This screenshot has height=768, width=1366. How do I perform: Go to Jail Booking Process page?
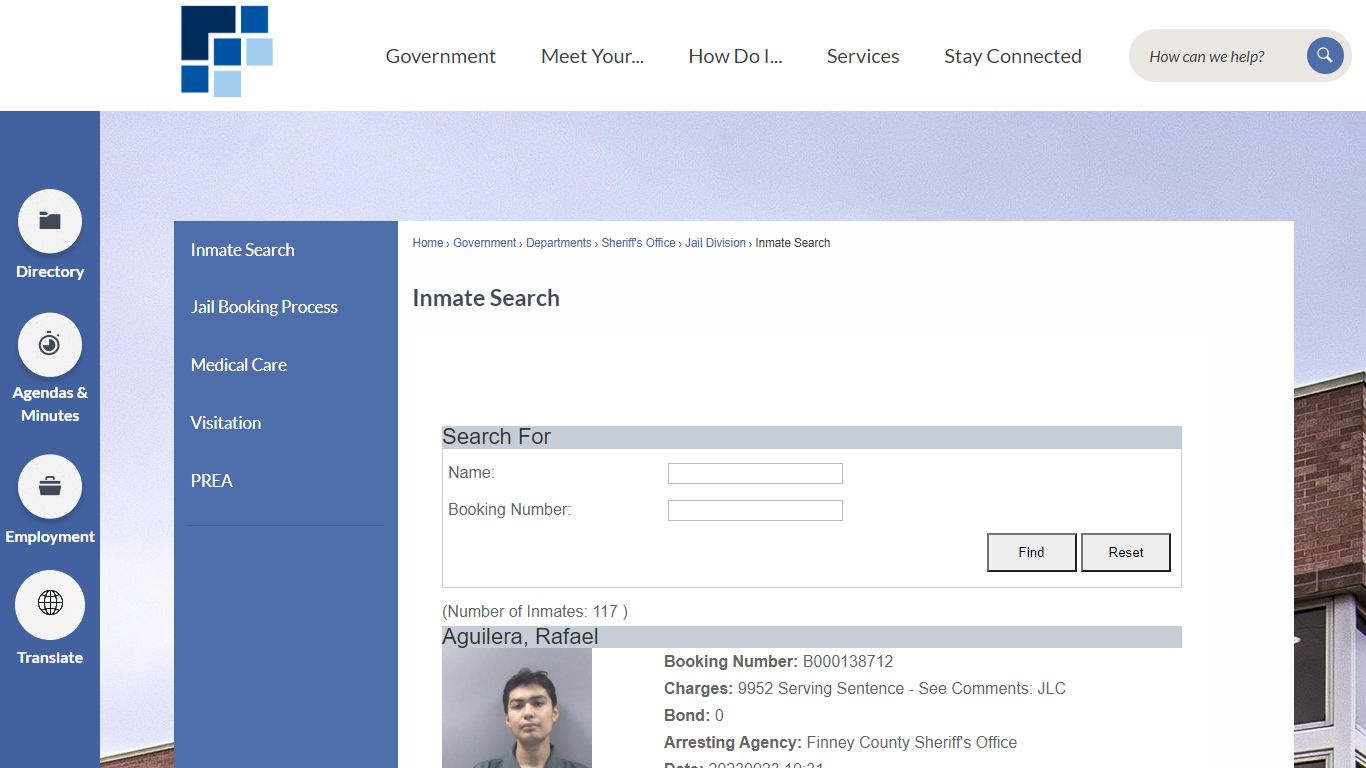(264, 307)
